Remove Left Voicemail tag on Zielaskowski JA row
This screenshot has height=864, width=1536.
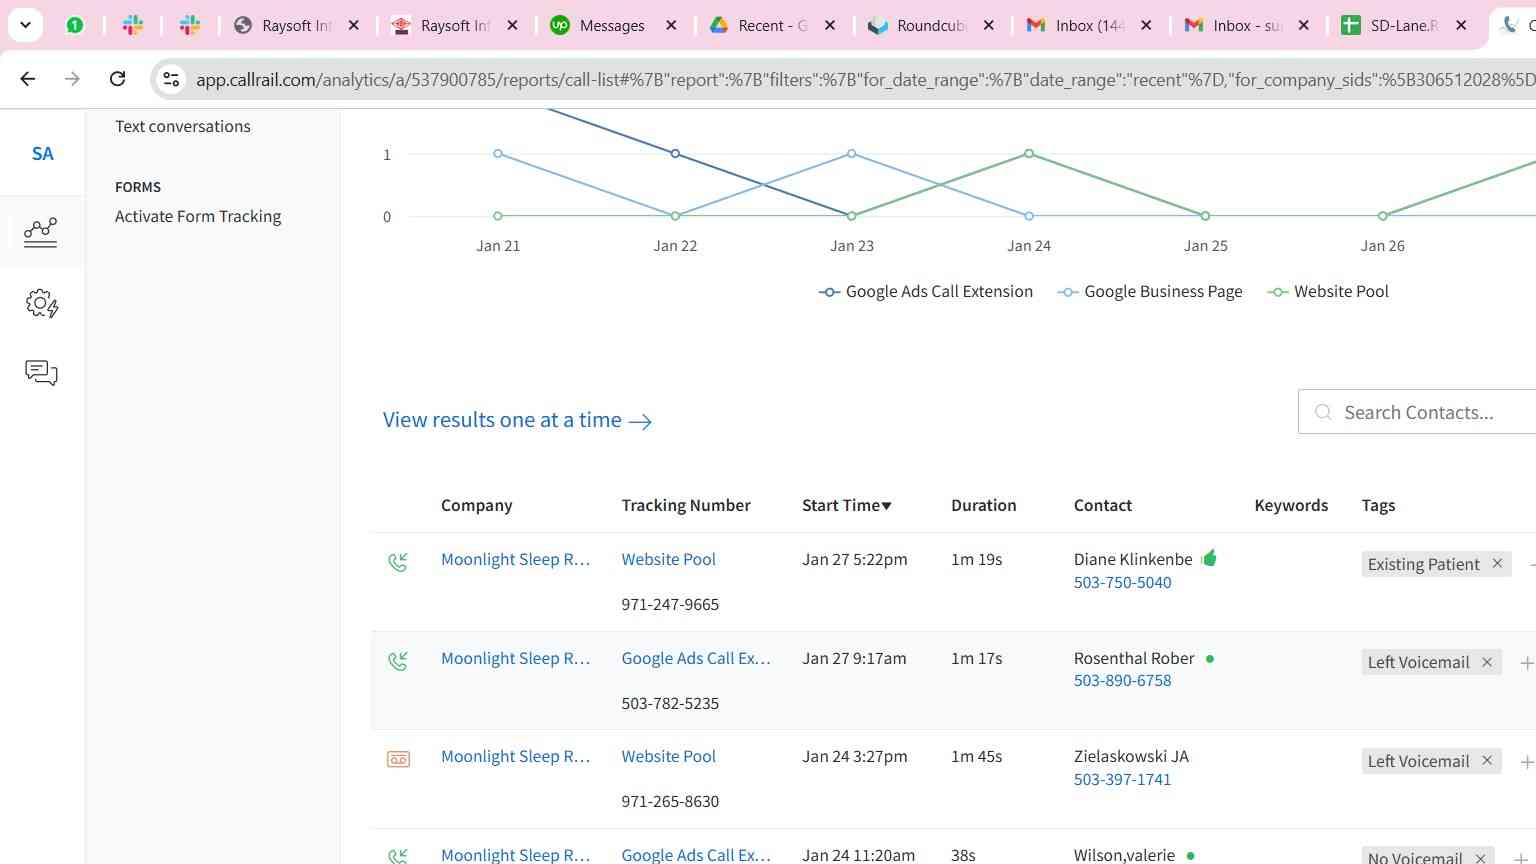click(1487, 761)
